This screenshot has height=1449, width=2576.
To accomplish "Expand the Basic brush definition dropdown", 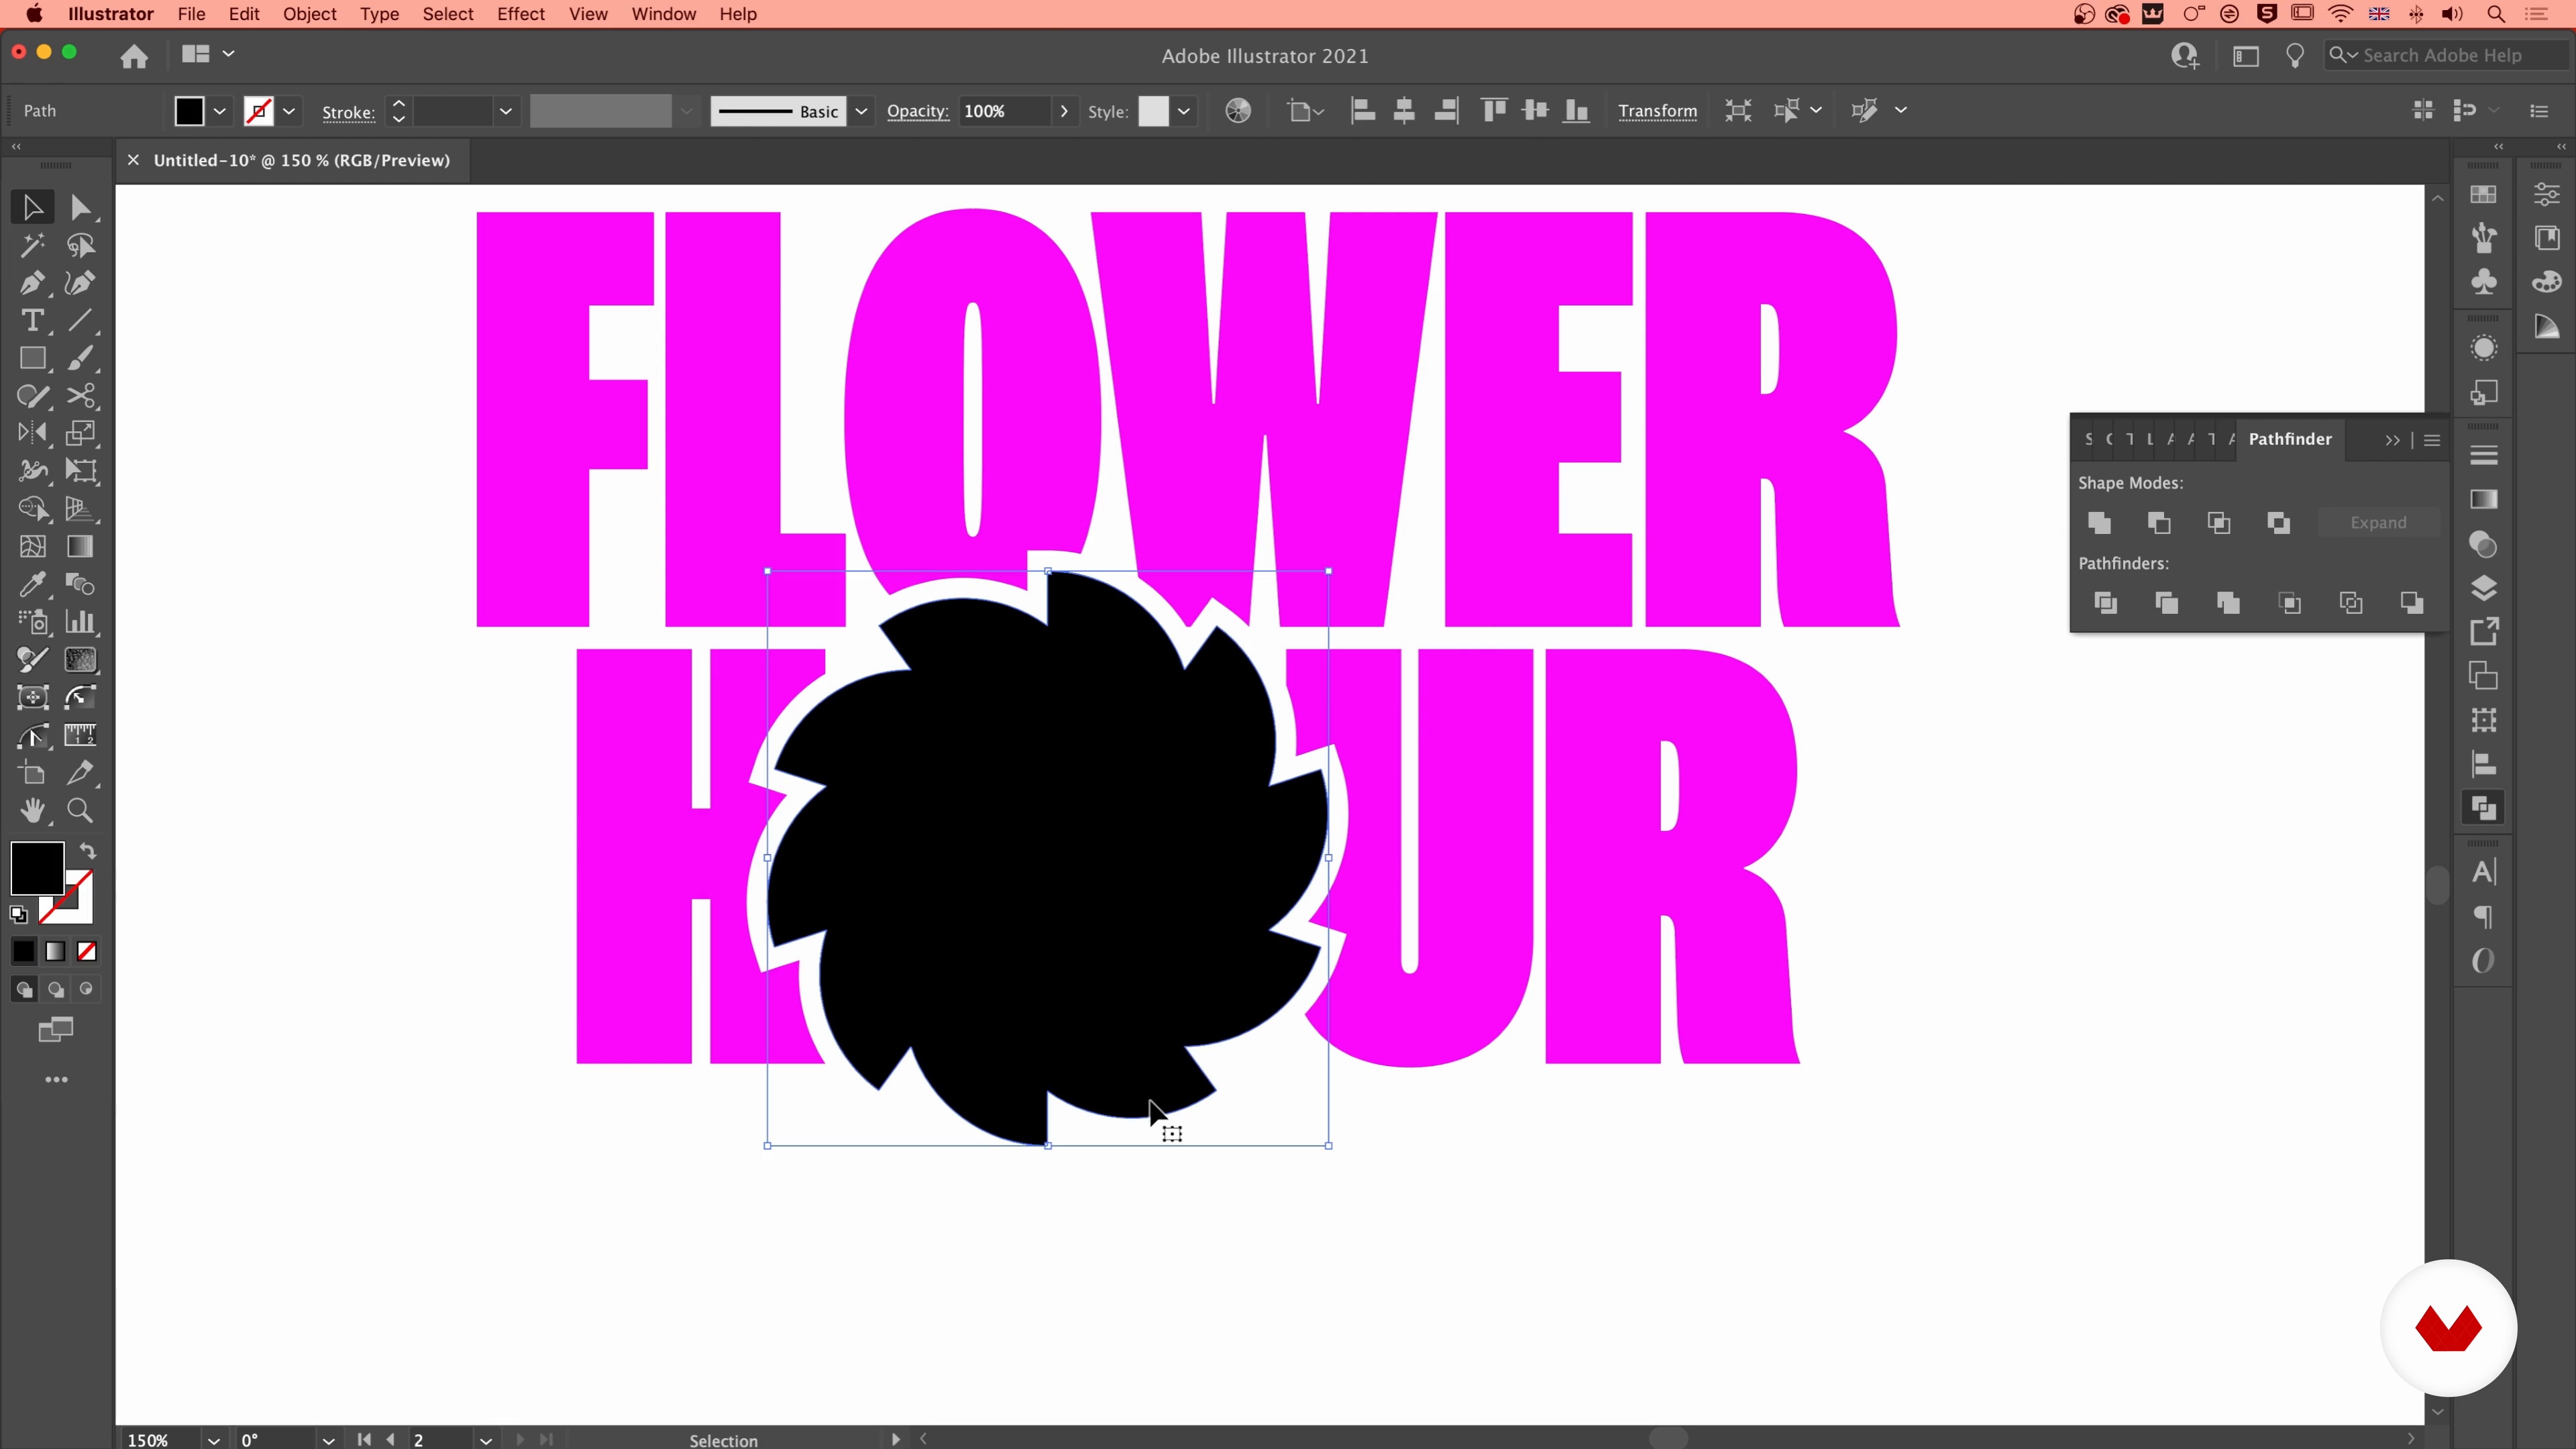I will point(861,111).
